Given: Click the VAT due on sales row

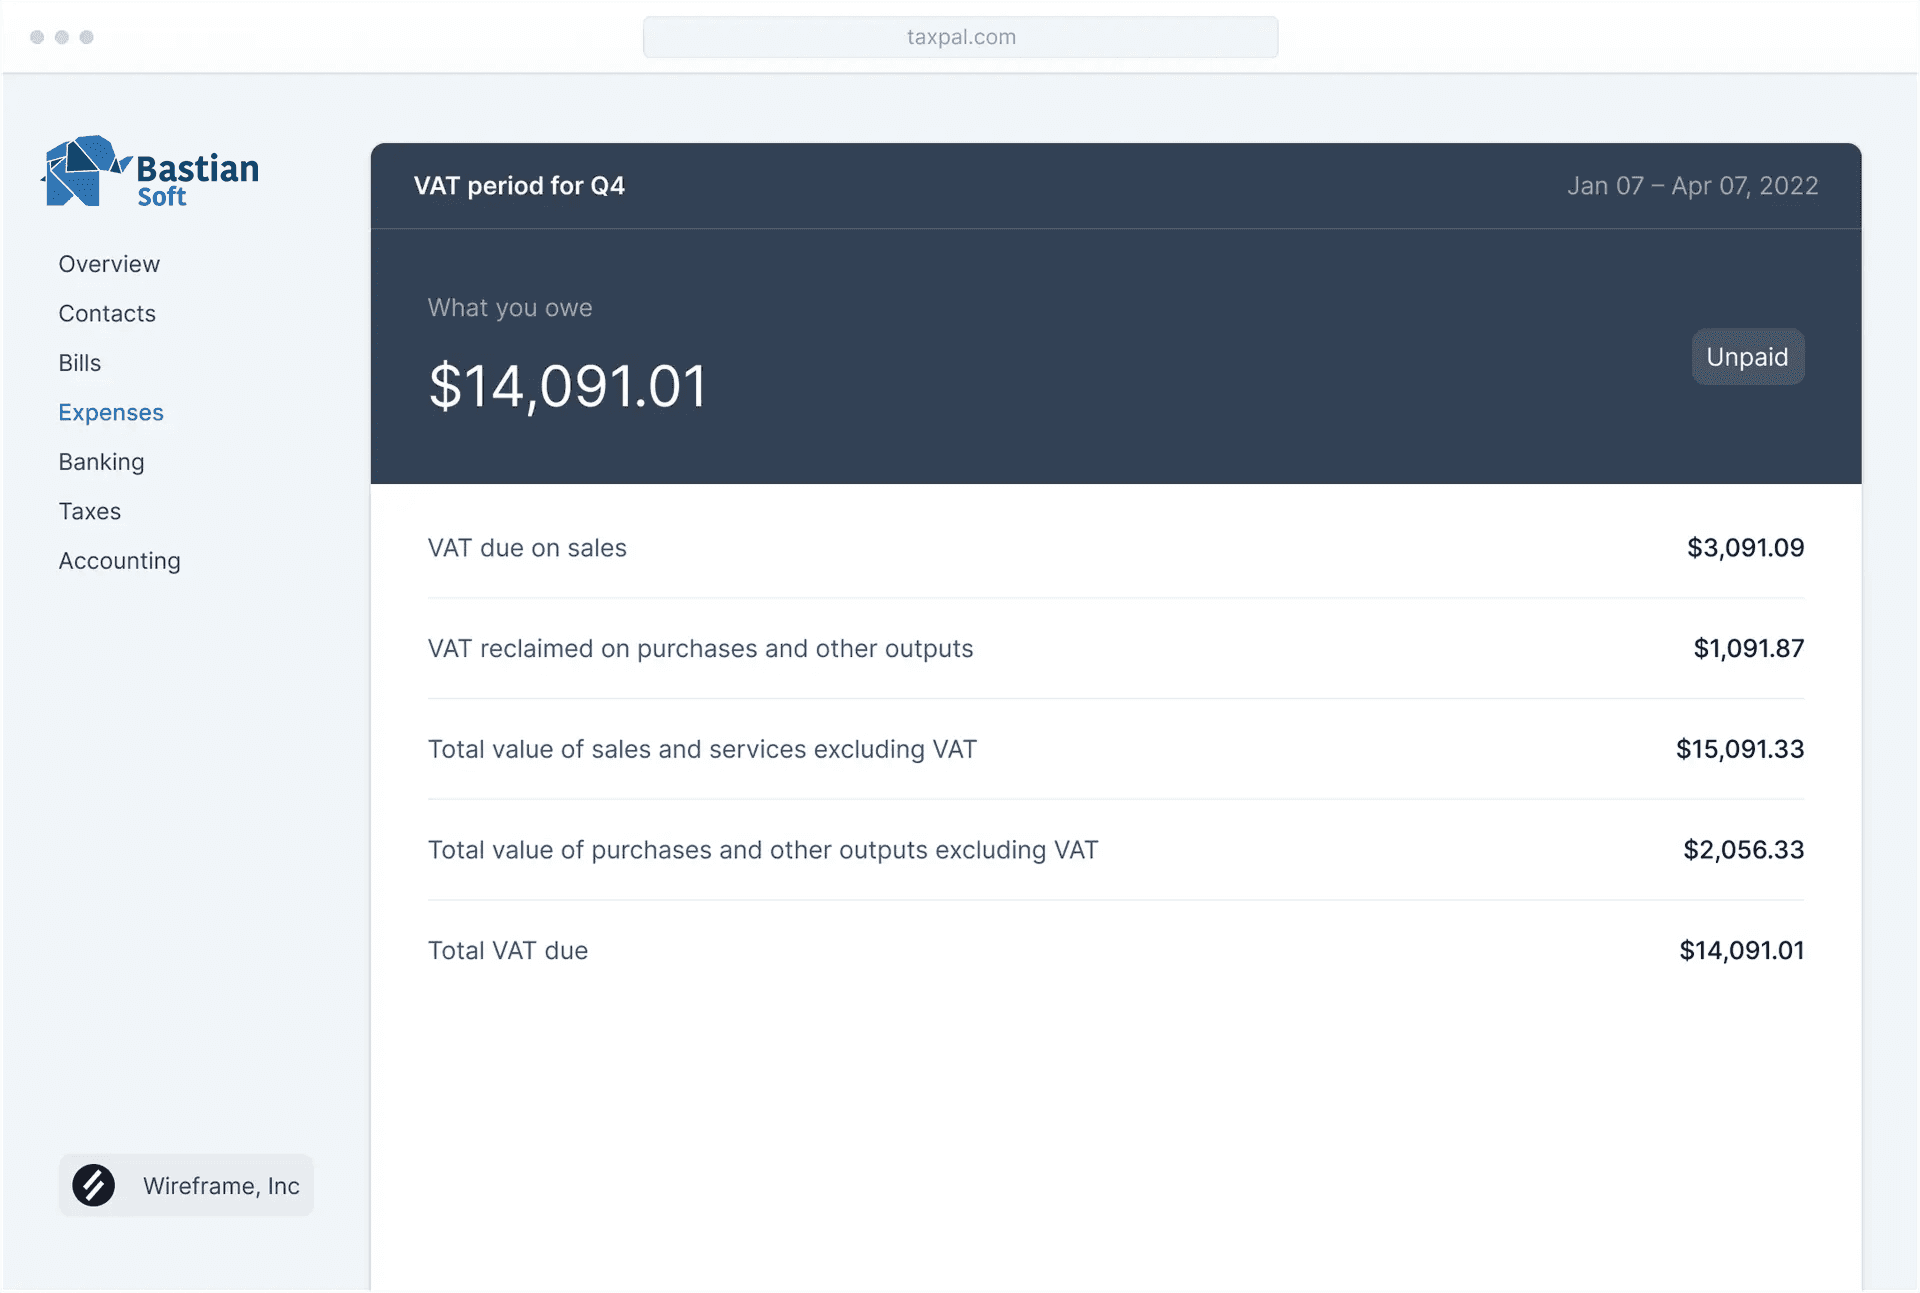Looking at the screenshot, I should click(1115, 548).
